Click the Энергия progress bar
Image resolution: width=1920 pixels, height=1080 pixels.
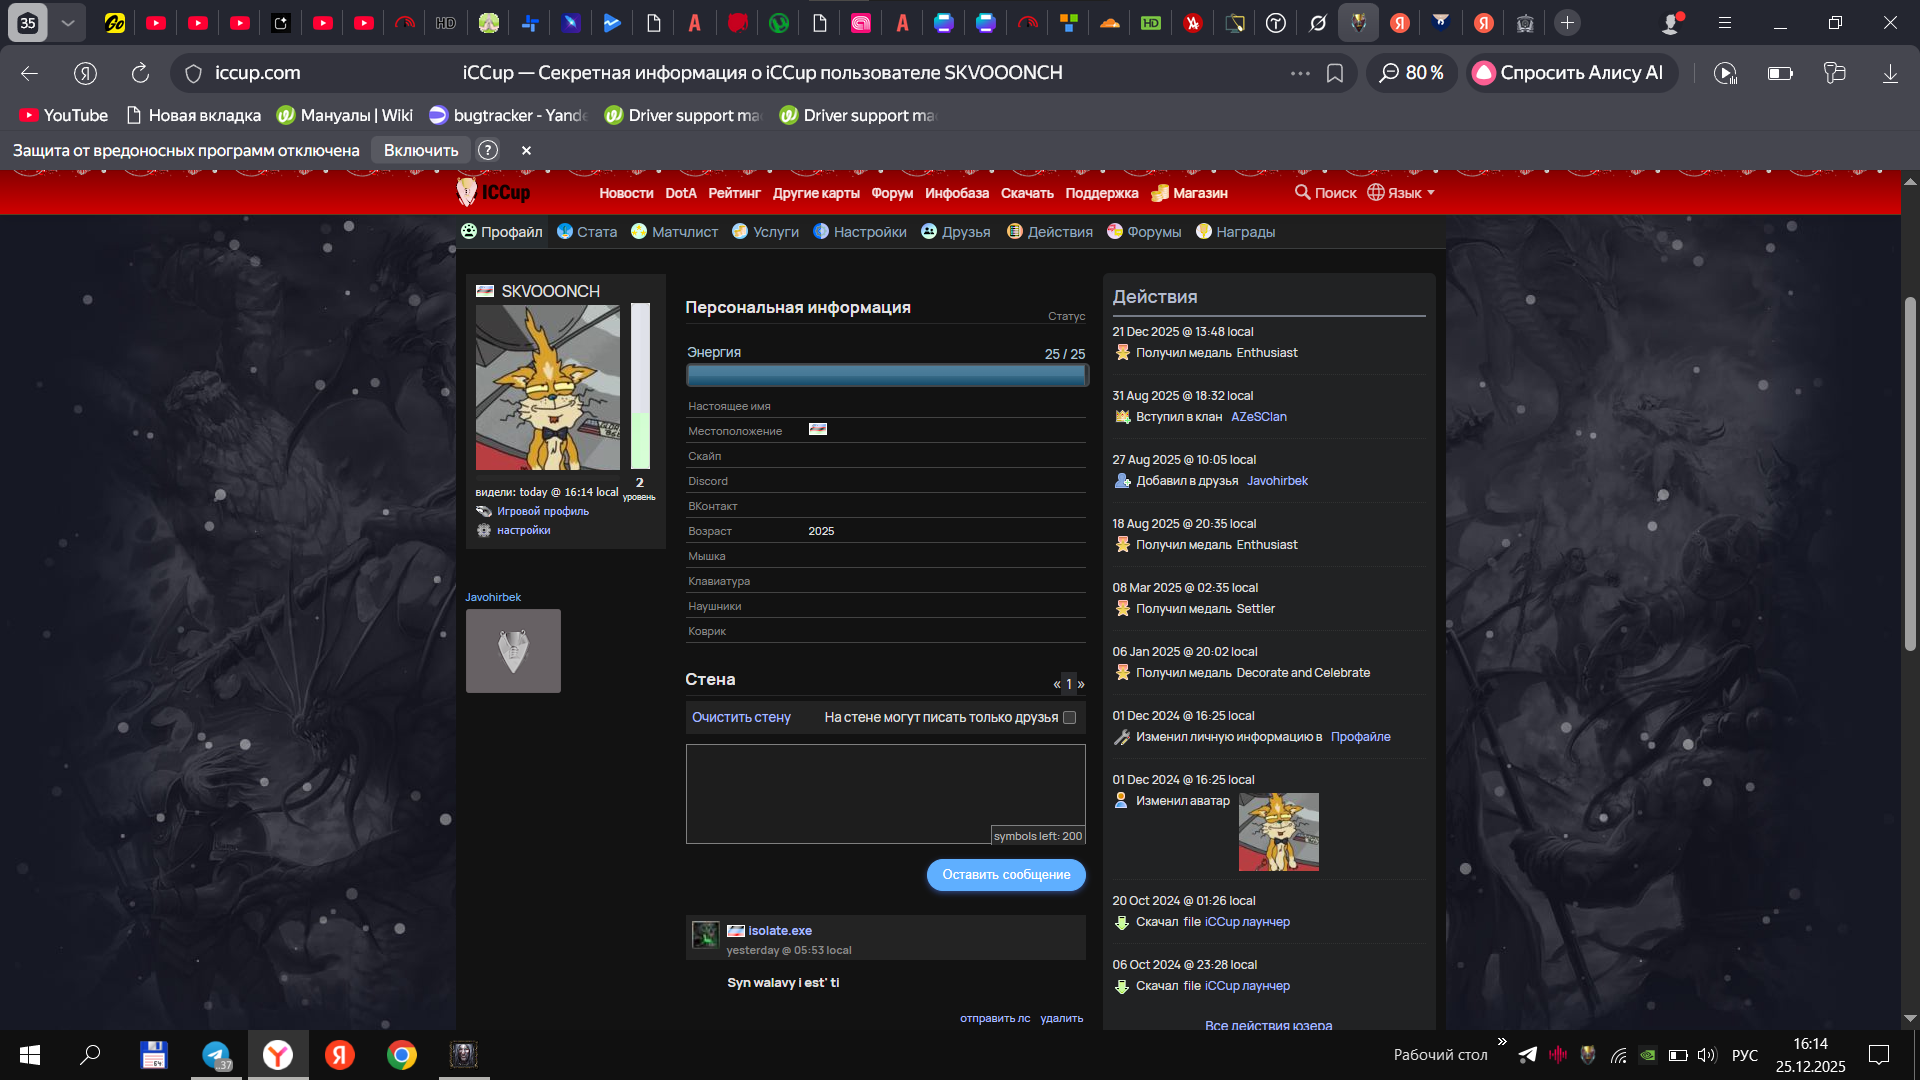(886, 375)
